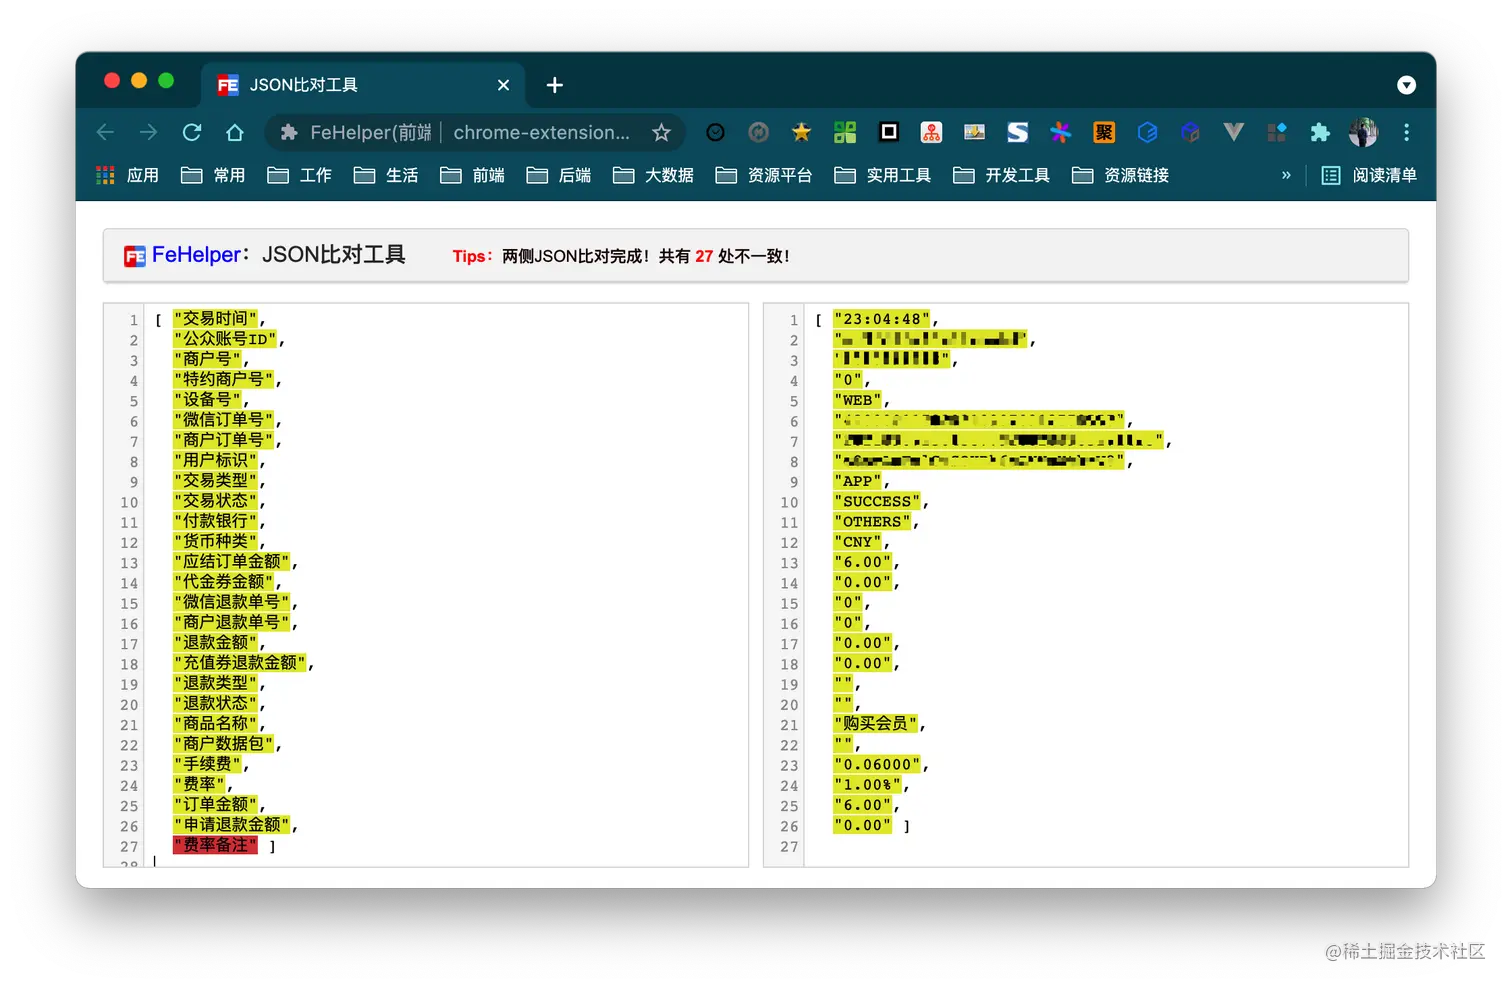Click "OTHERS" in the right editor
The height and width of the screenshot is (988, 1512).
[x=872, y=521]
